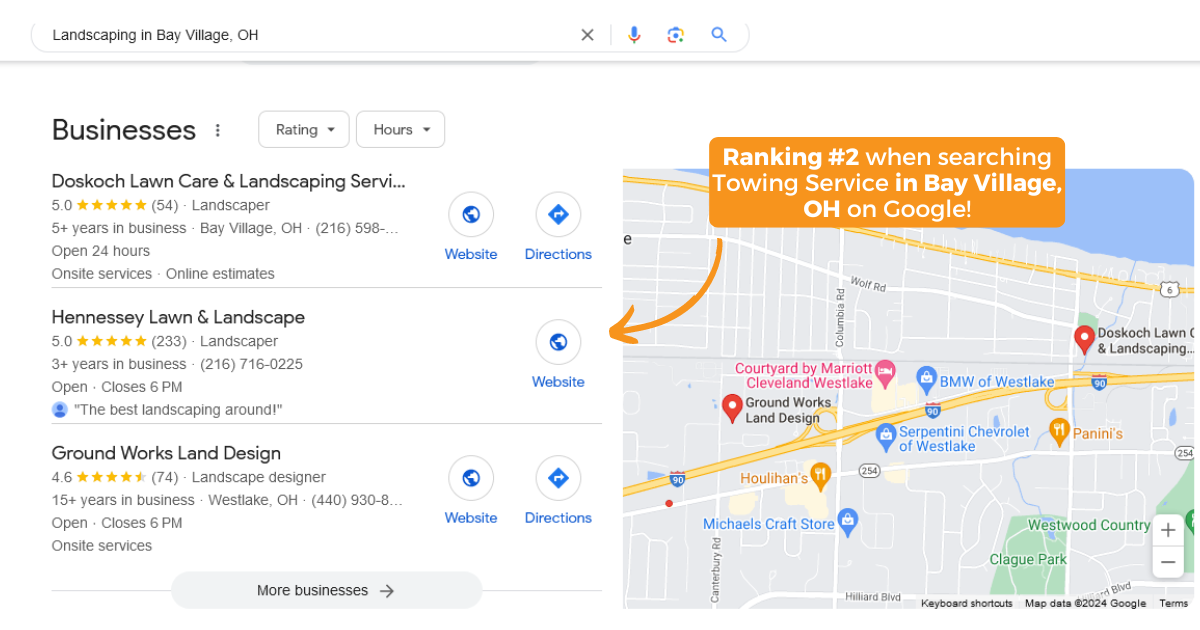Click the (233) review count for Hennessey
The image size is (1200, 630).
[x=169, y=341]
